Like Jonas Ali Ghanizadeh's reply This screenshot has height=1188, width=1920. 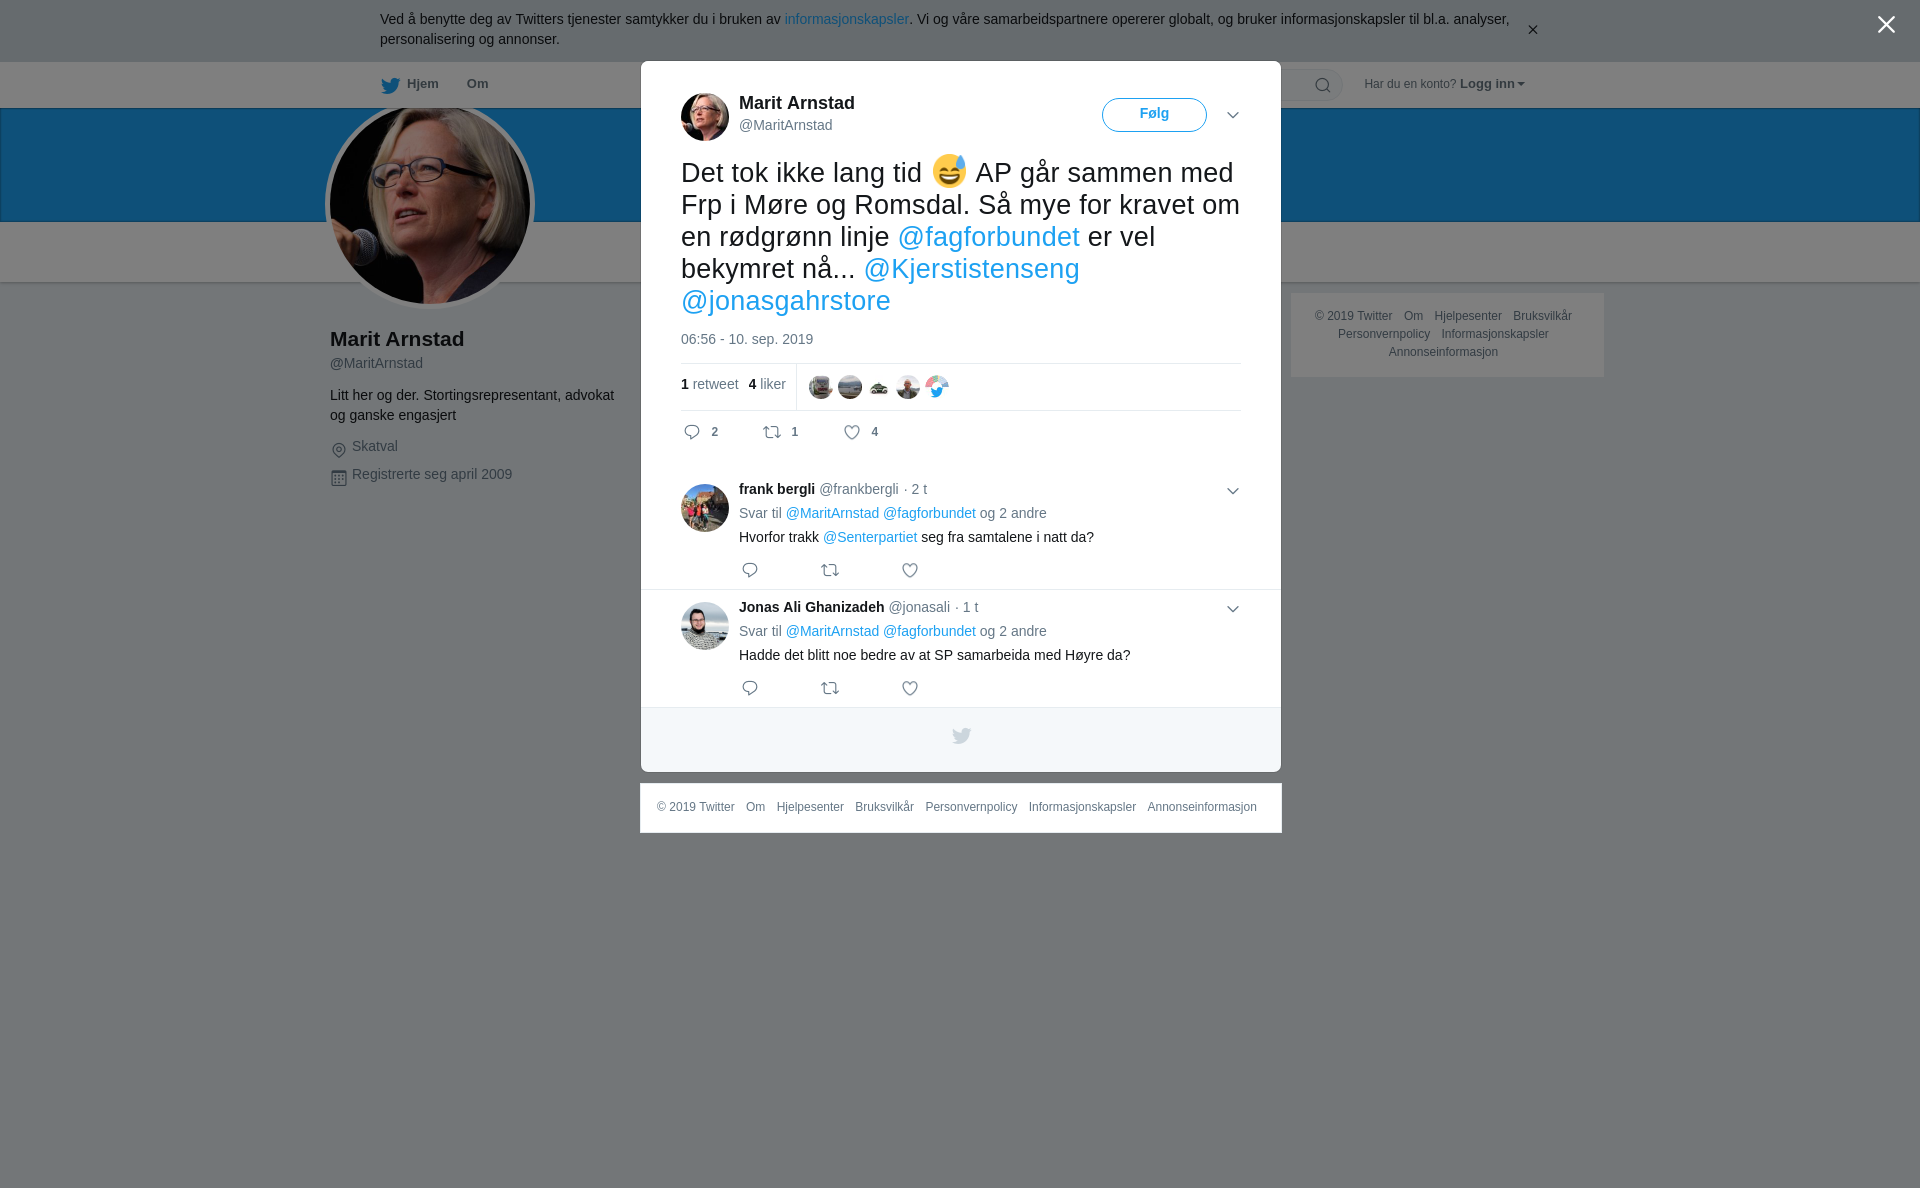point(910,688)
